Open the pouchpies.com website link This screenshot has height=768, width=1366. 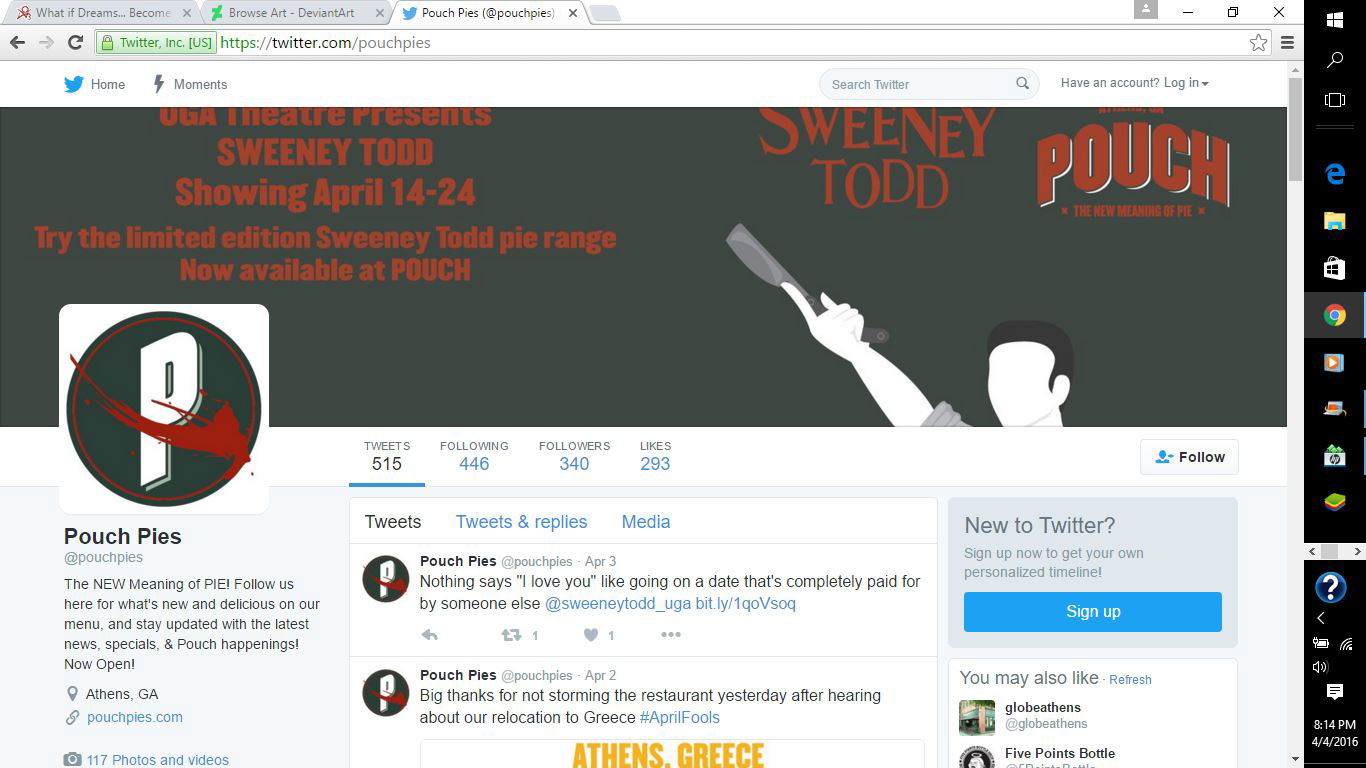click(x=135, y=717)
